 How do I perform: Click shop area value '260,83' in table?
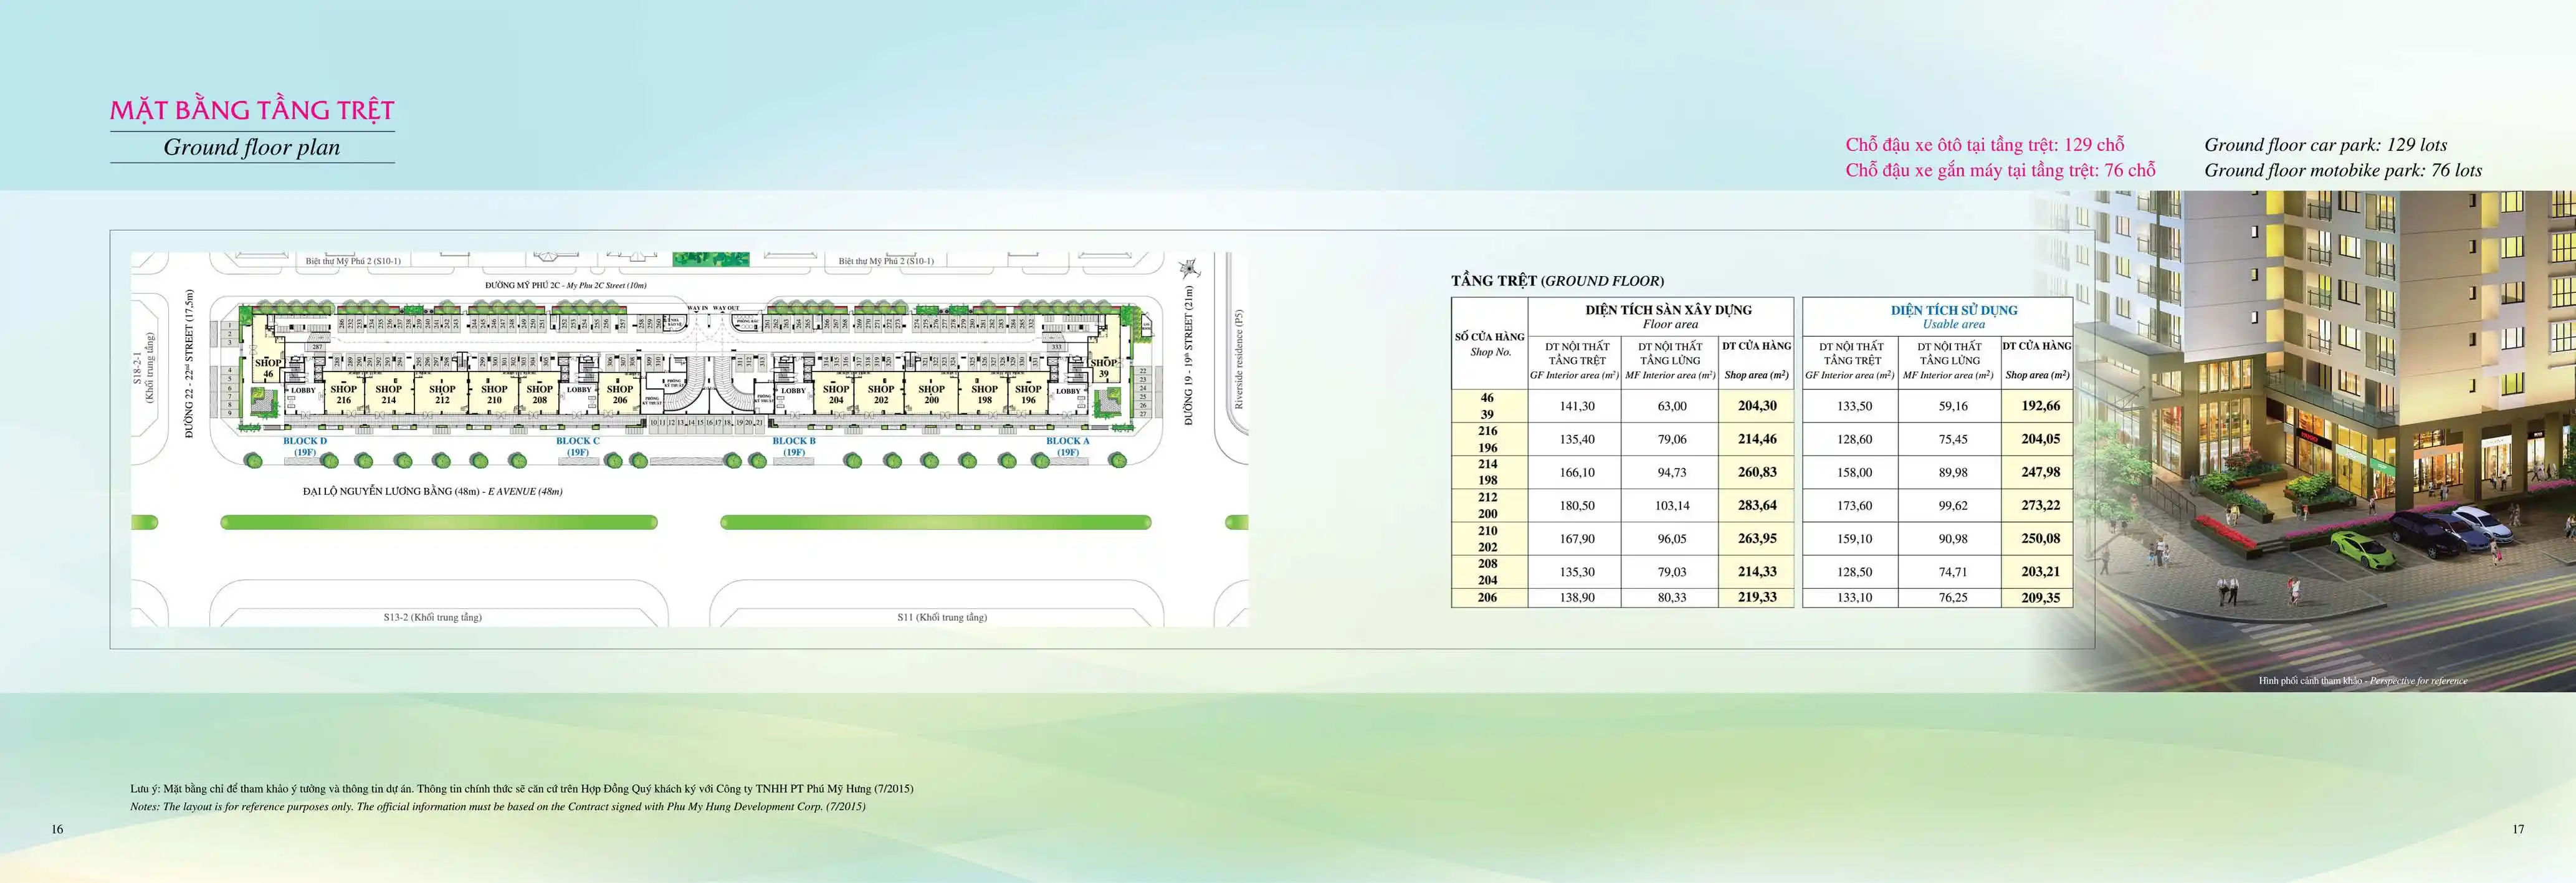[1757, 472]
